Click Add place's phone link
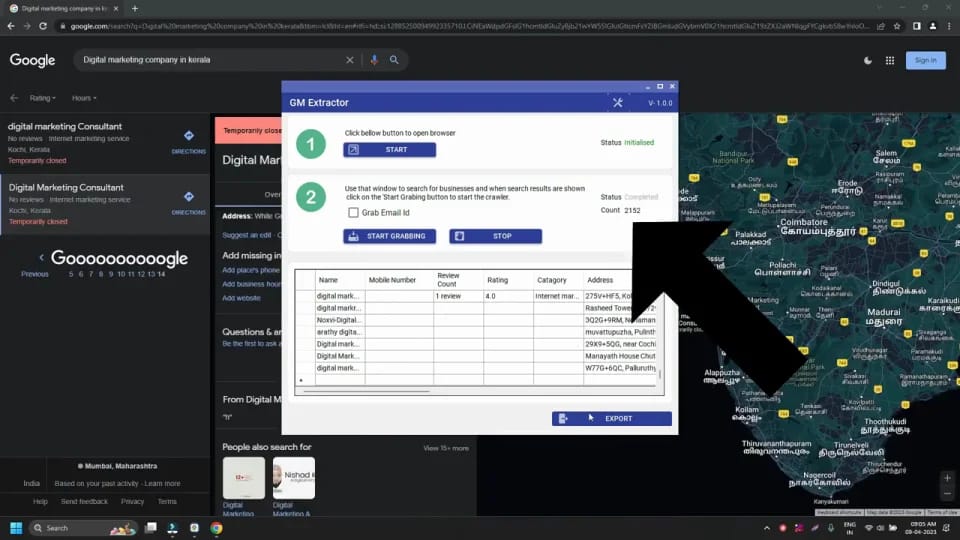This screenshot has height=540, width=960. (x=251, y=270)
